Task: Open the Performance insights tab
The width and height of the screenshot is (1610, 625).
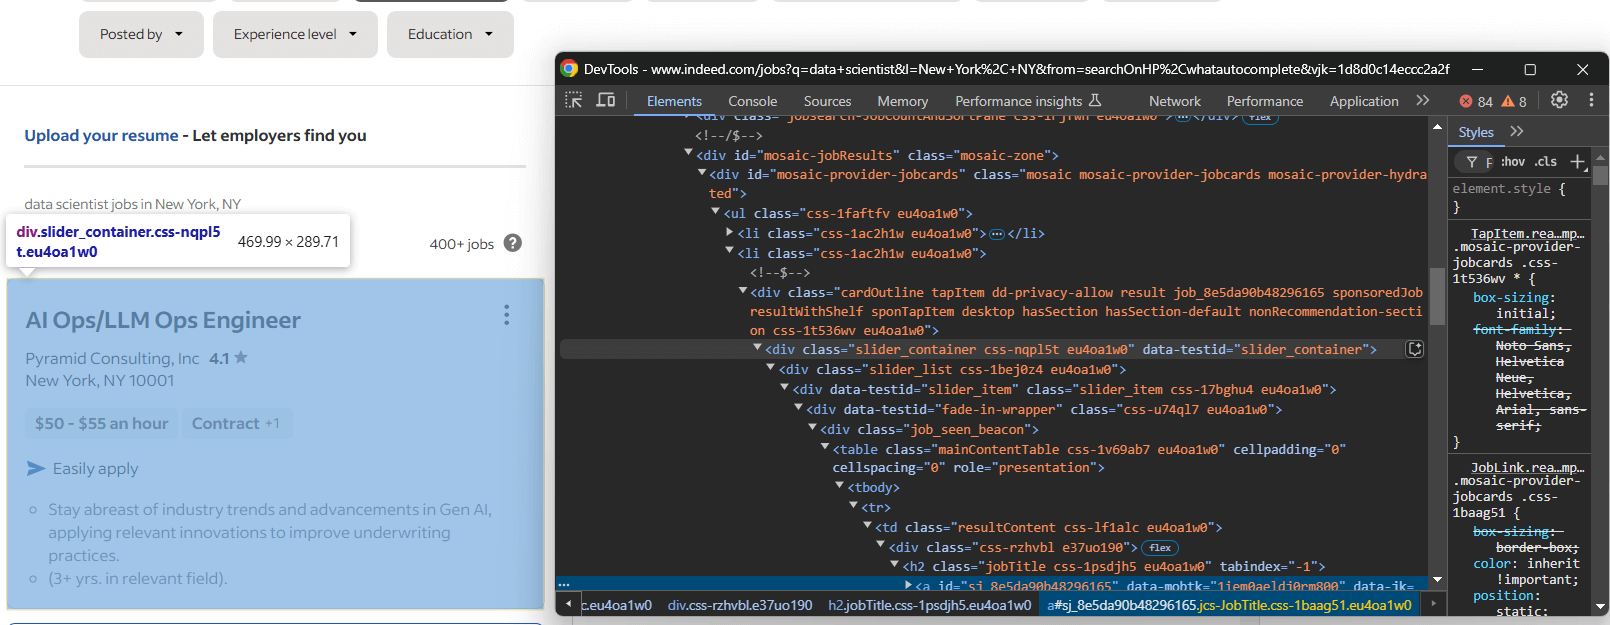Action: (1028, 101)
